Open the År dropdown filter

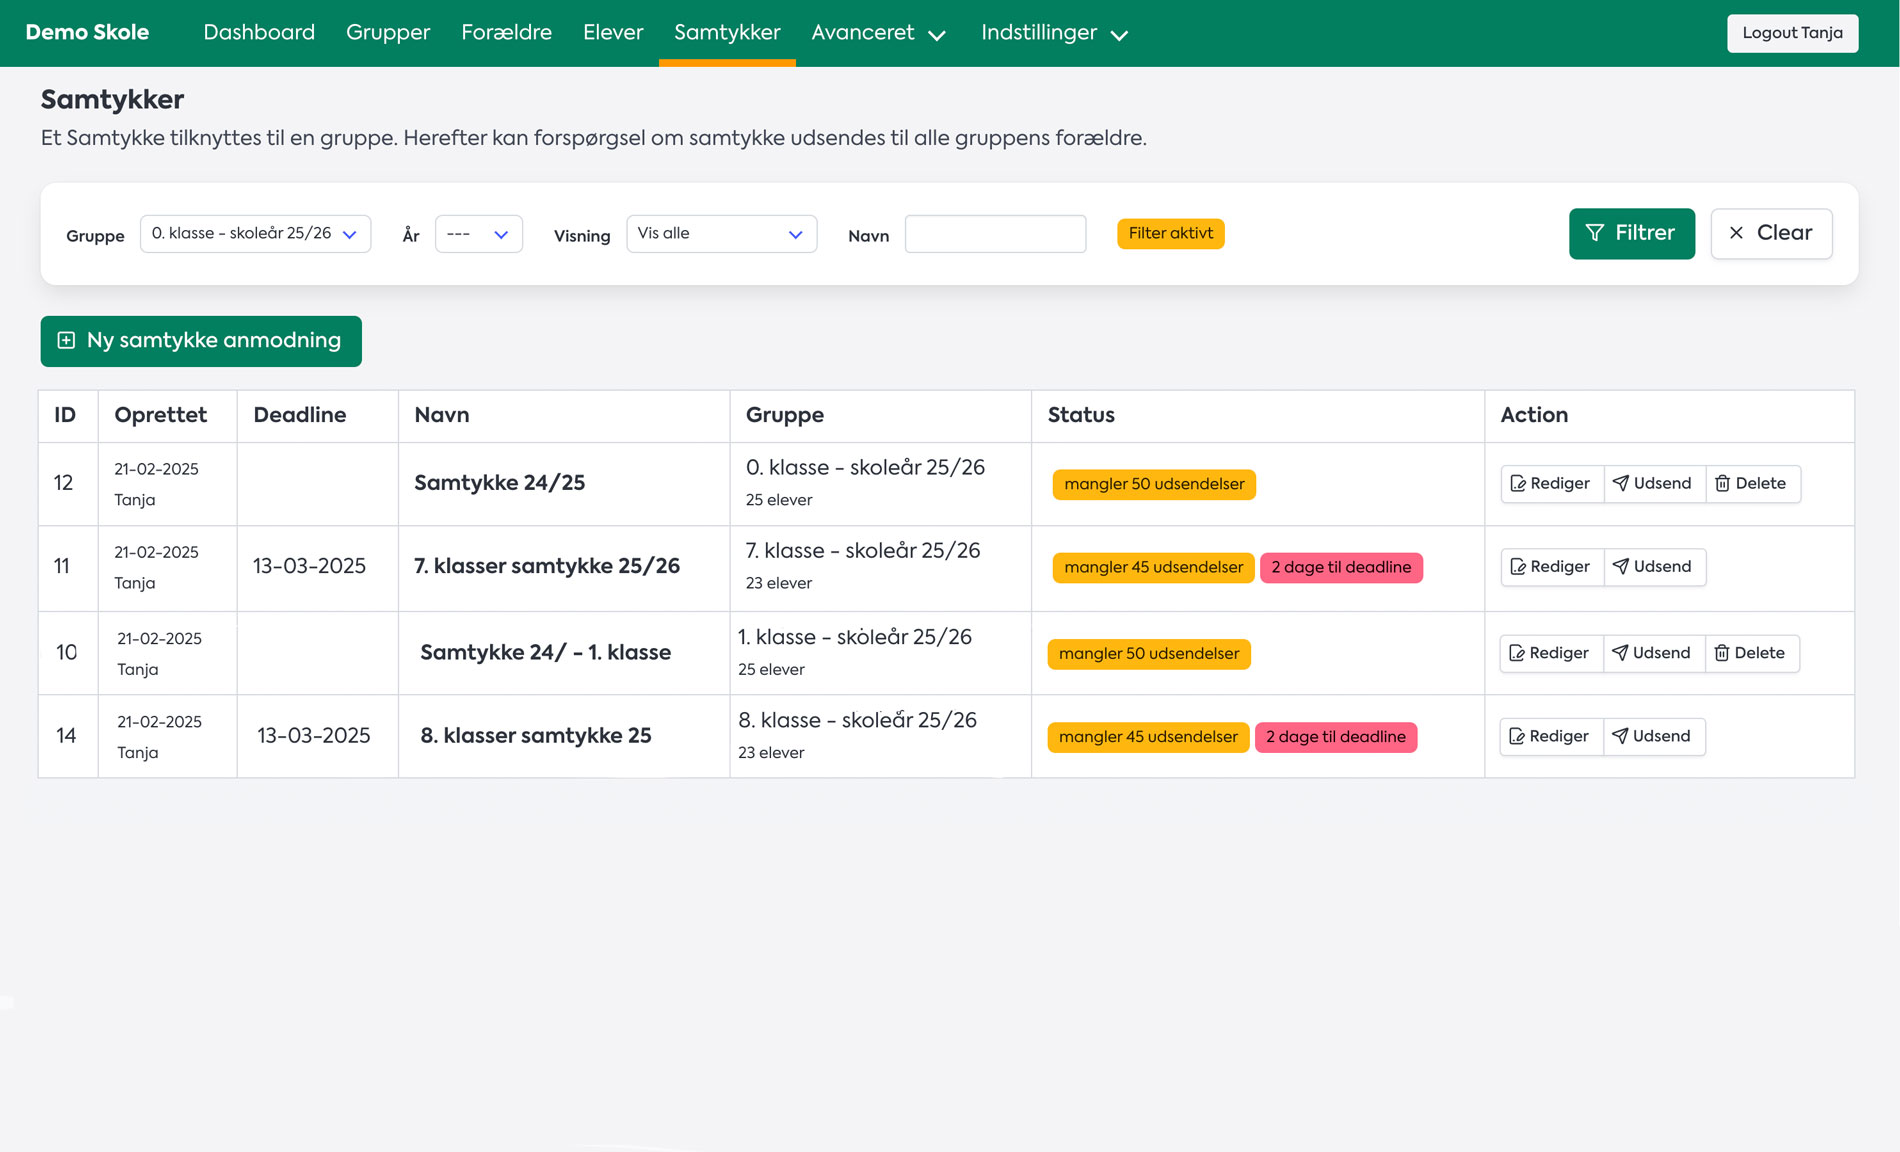point(478,234)
